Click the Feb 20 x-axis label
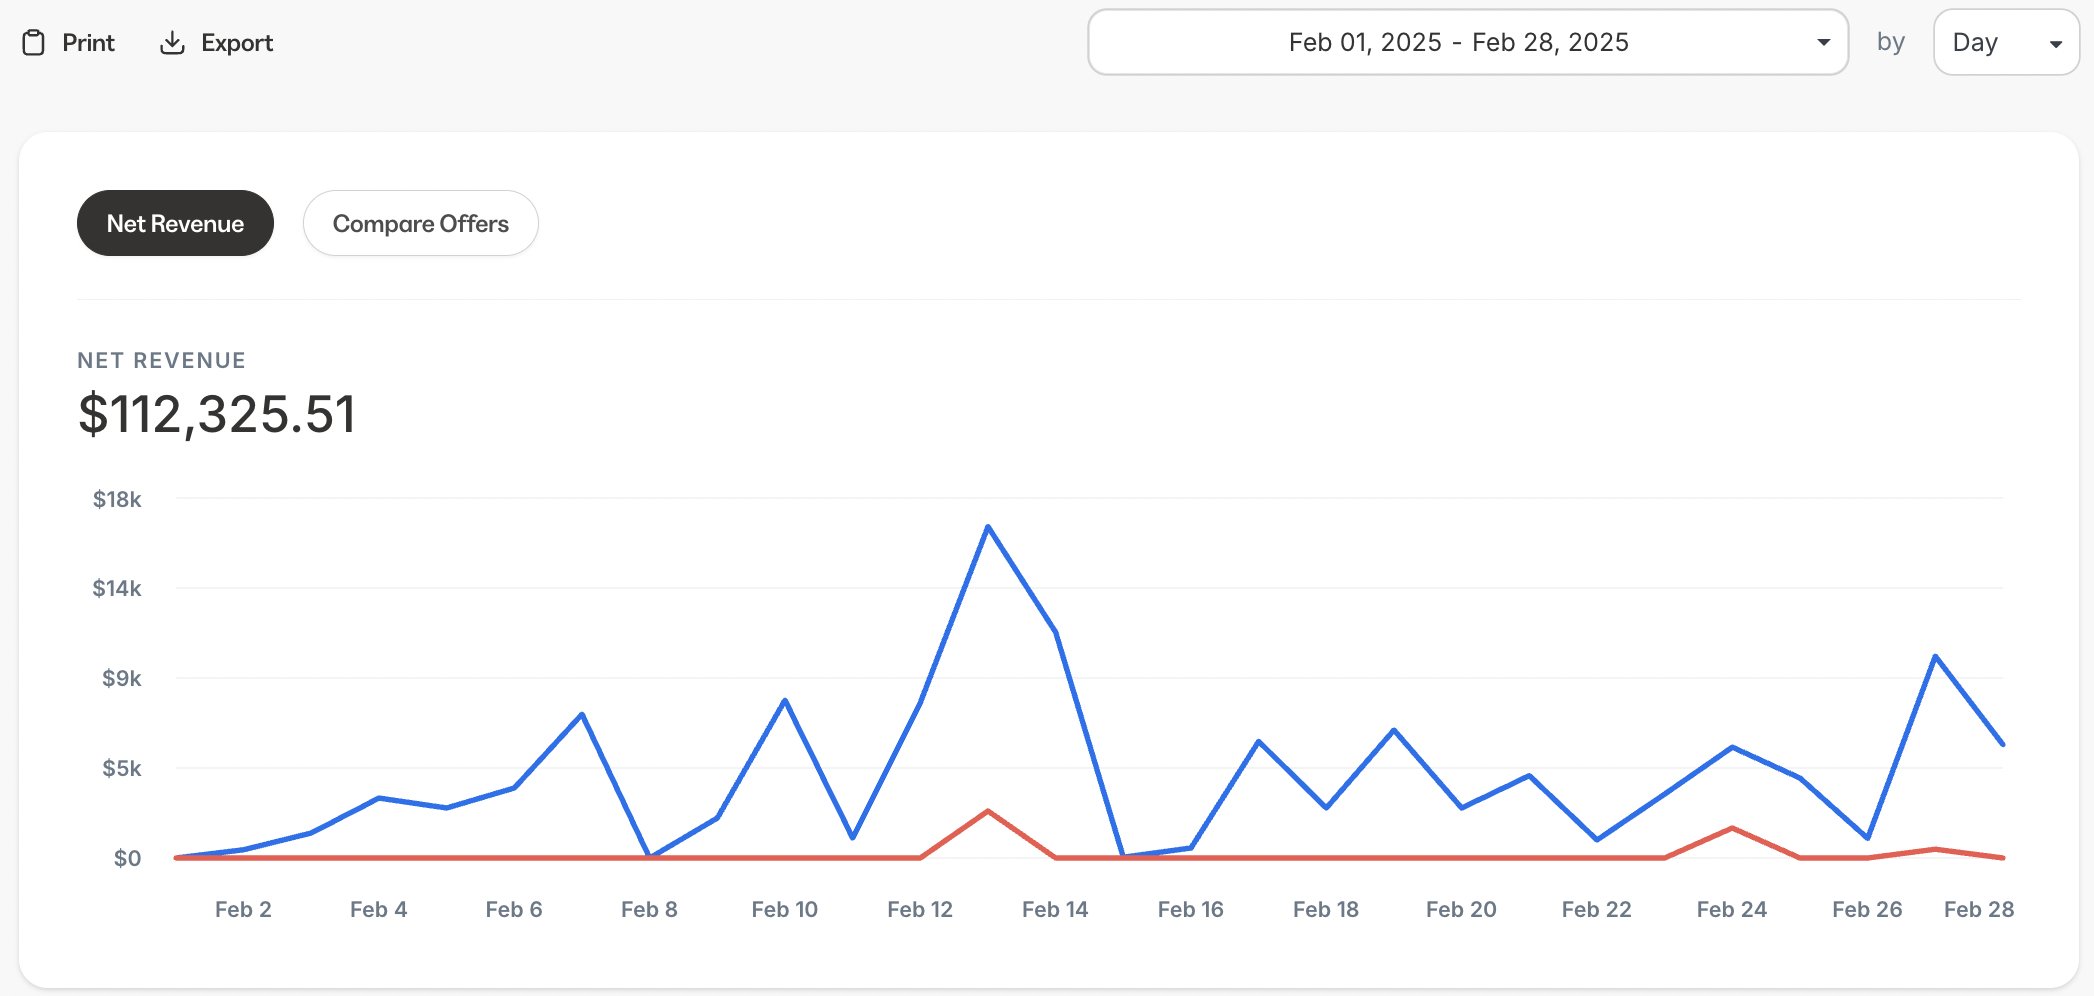The image size is (2094, 996). pos(1461,910)
